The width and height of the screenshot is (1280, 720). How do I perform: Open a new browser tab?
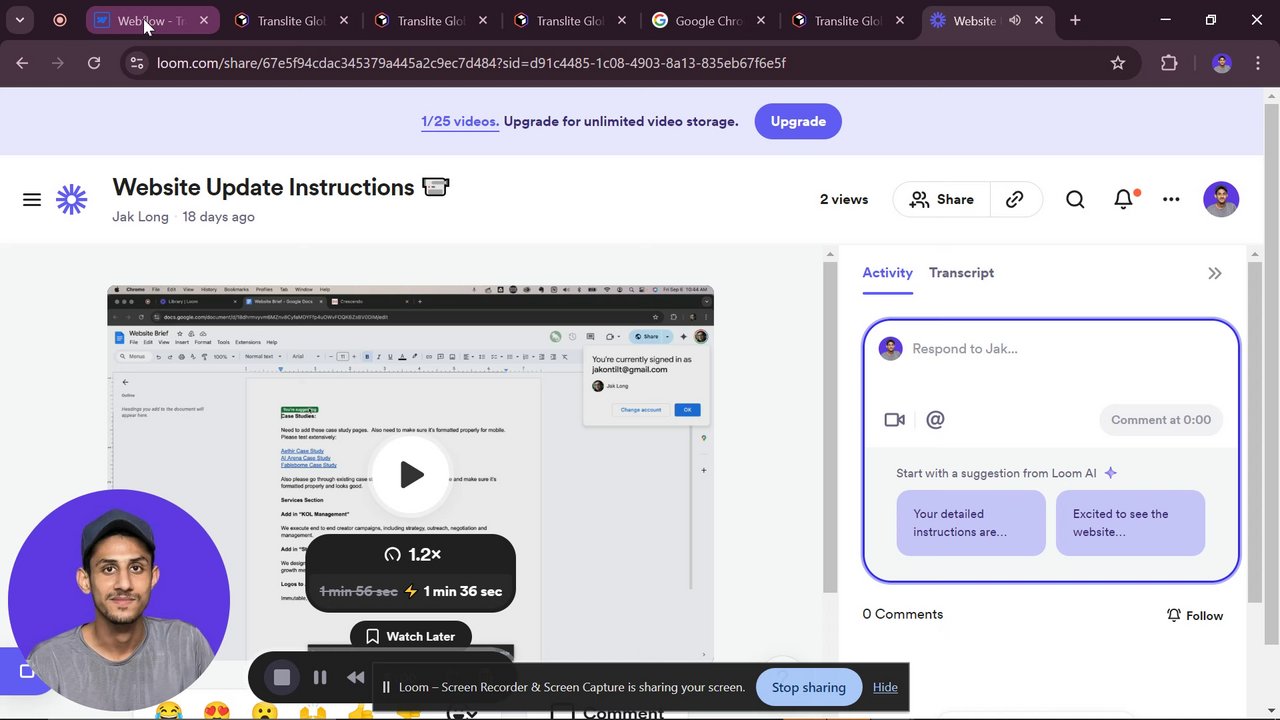(1075, 20)
